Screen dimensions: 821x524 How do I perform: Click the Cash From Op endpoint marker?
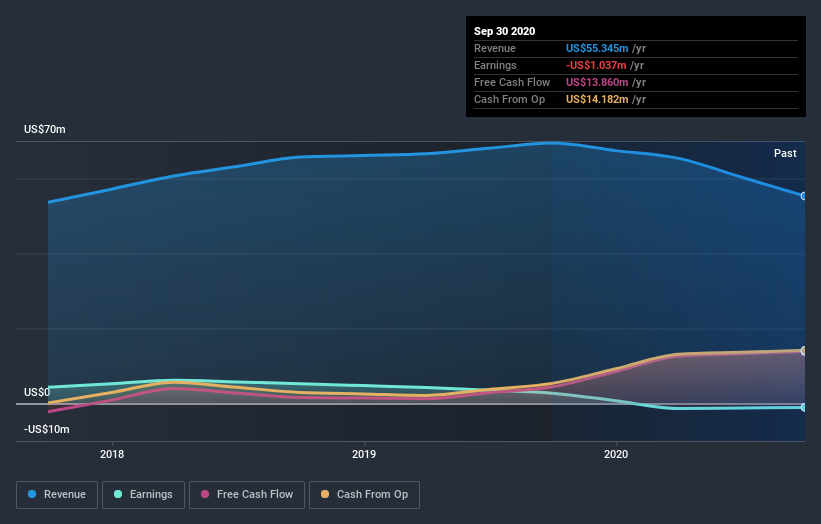804,350
